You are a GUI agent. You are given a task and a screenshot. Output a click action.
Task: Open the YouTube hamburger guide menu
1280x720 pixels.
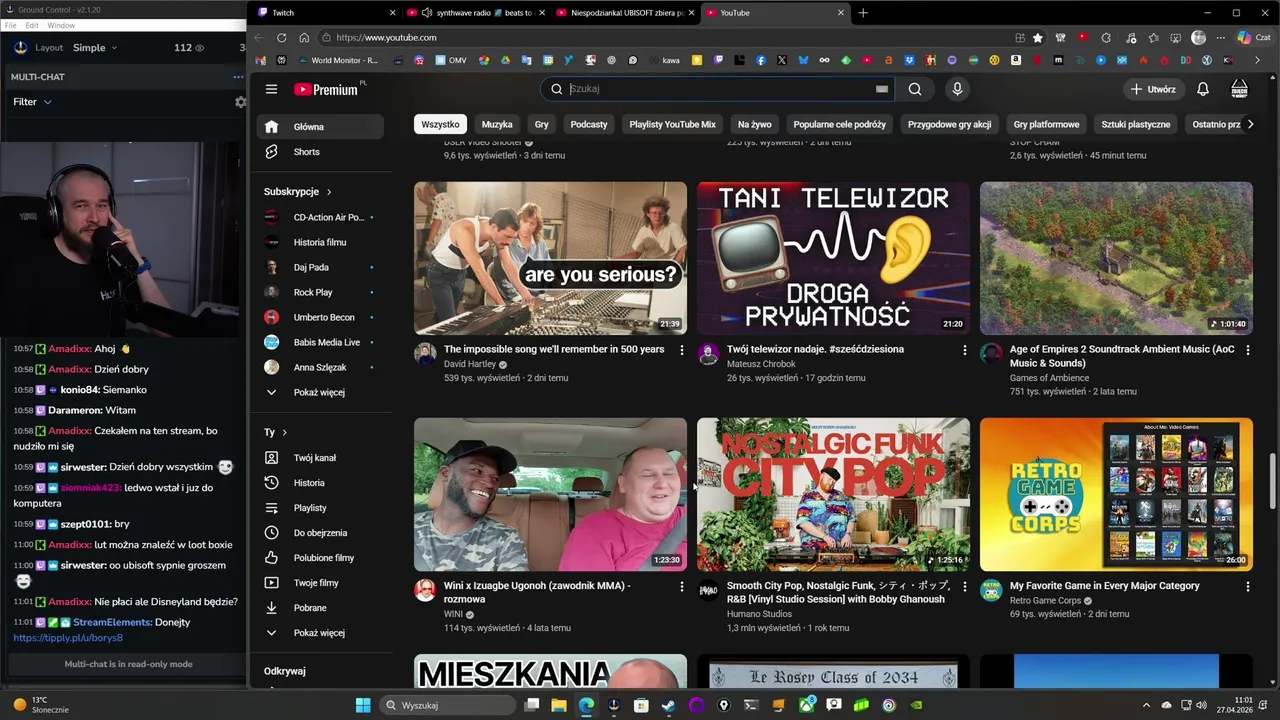[271, 89]
